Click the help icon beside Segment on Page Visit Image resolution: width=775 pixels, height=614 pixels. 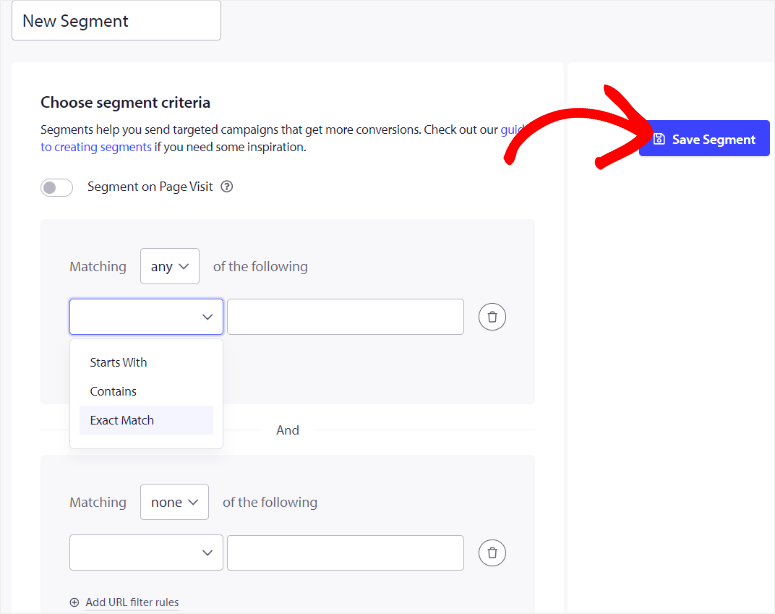pos(227,187)
